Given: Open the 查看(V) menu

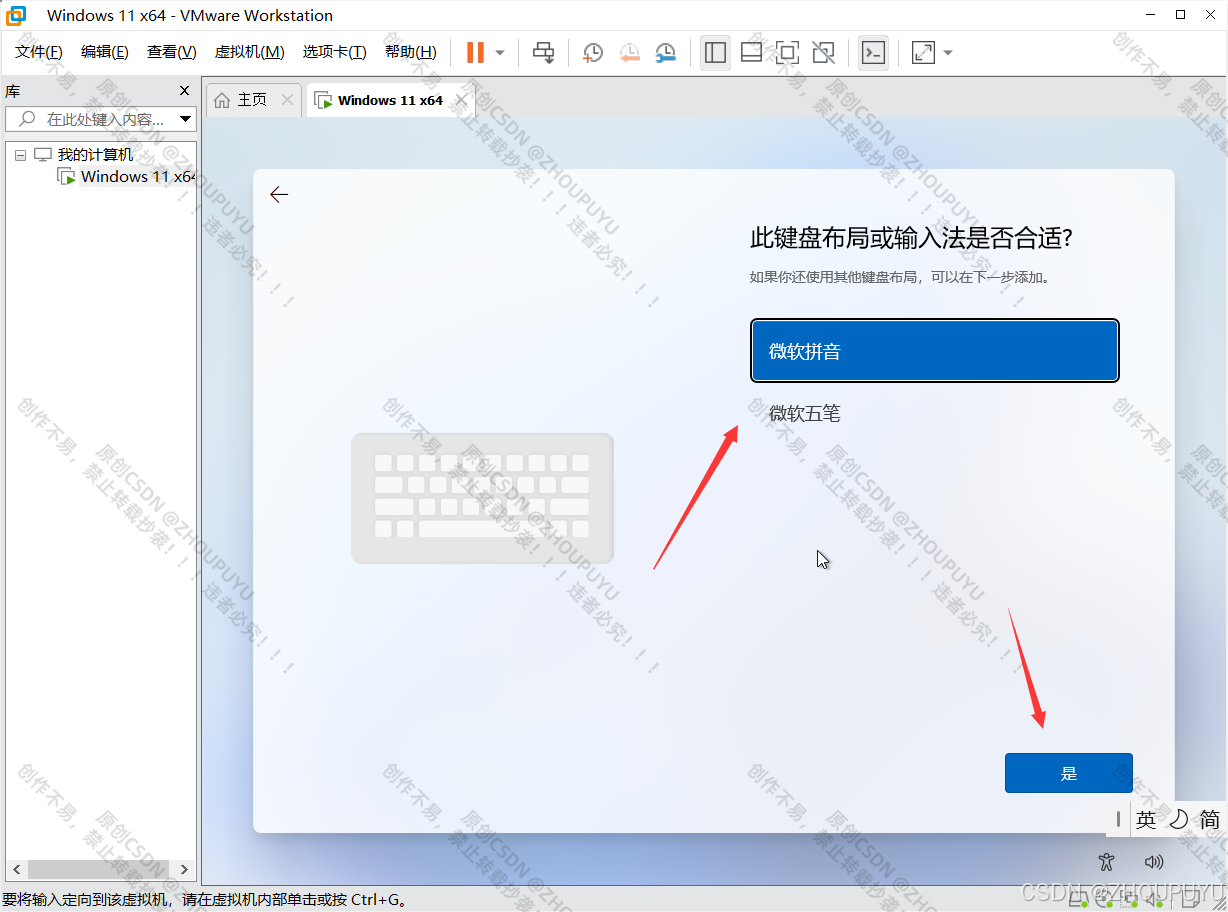Looking at the screenshot, I should click(x=171, y=52).
